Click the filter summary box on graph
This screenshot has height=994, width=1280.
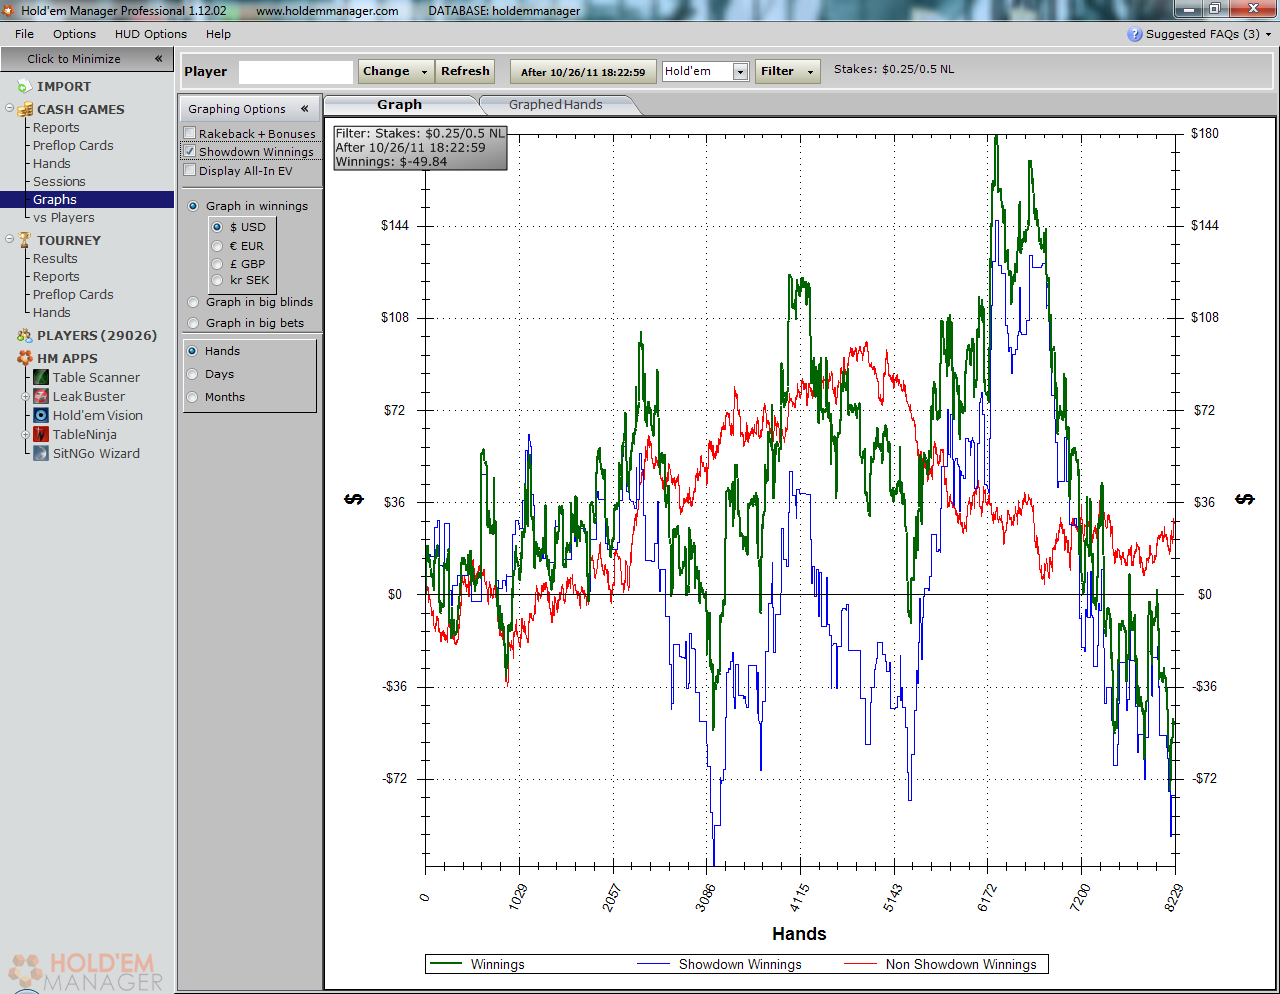point(421,147)
